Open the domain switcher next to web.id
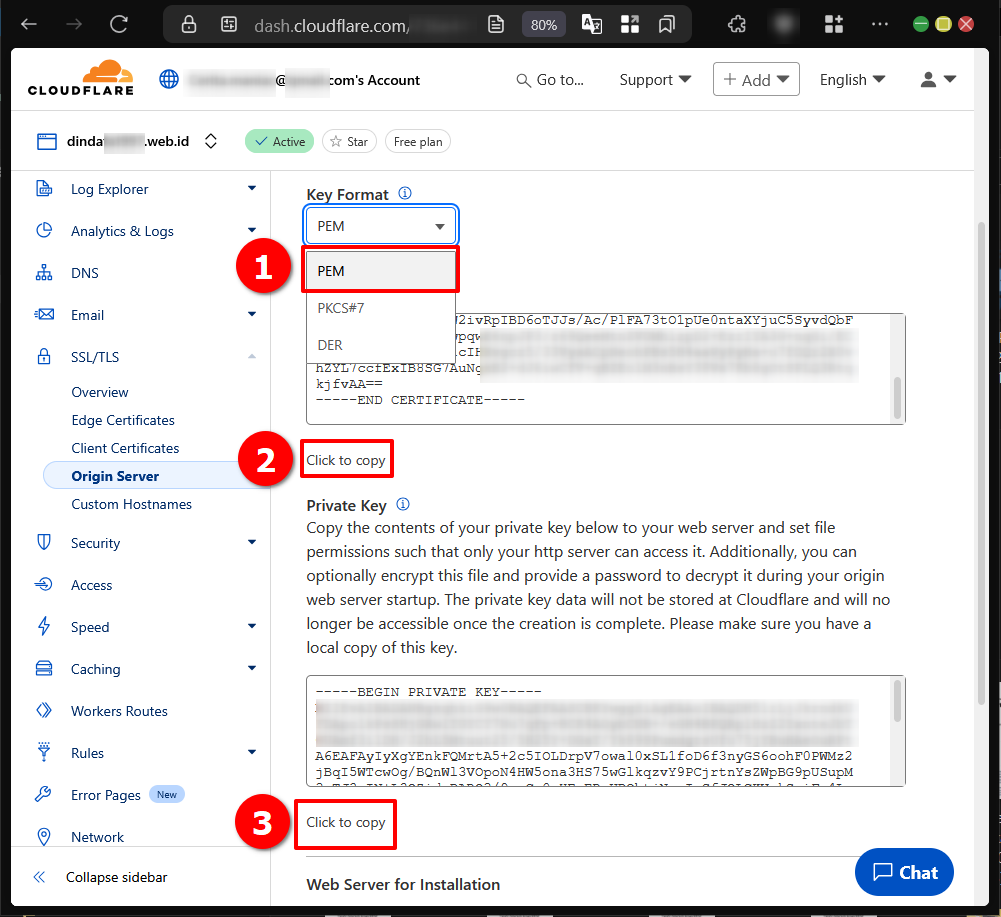Screen dimensions: 1001x917 point(211,141)
